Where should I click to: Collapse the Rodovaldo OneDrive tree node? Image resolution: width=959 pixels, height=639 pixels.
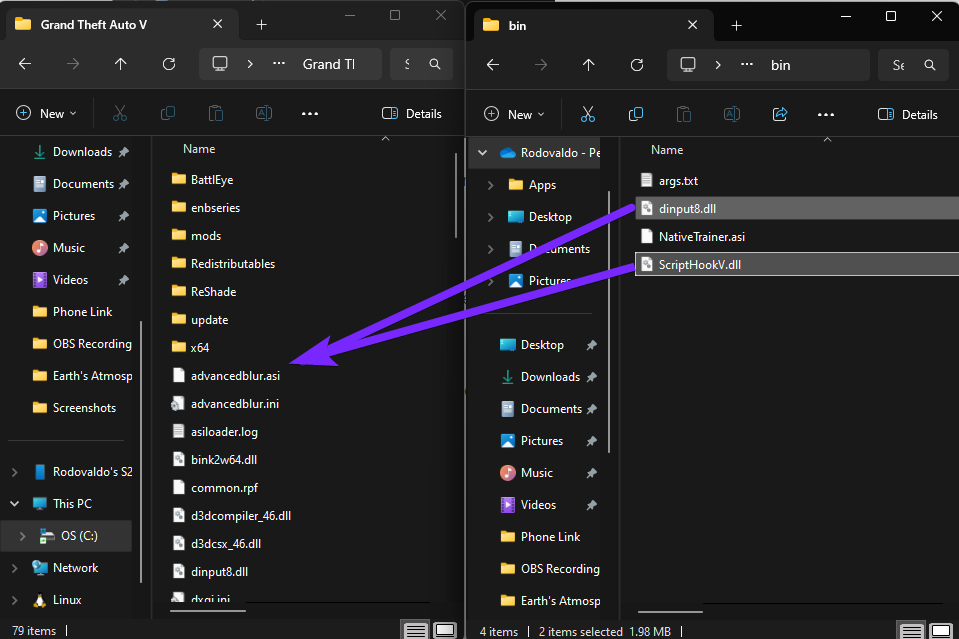click(483, 153)
